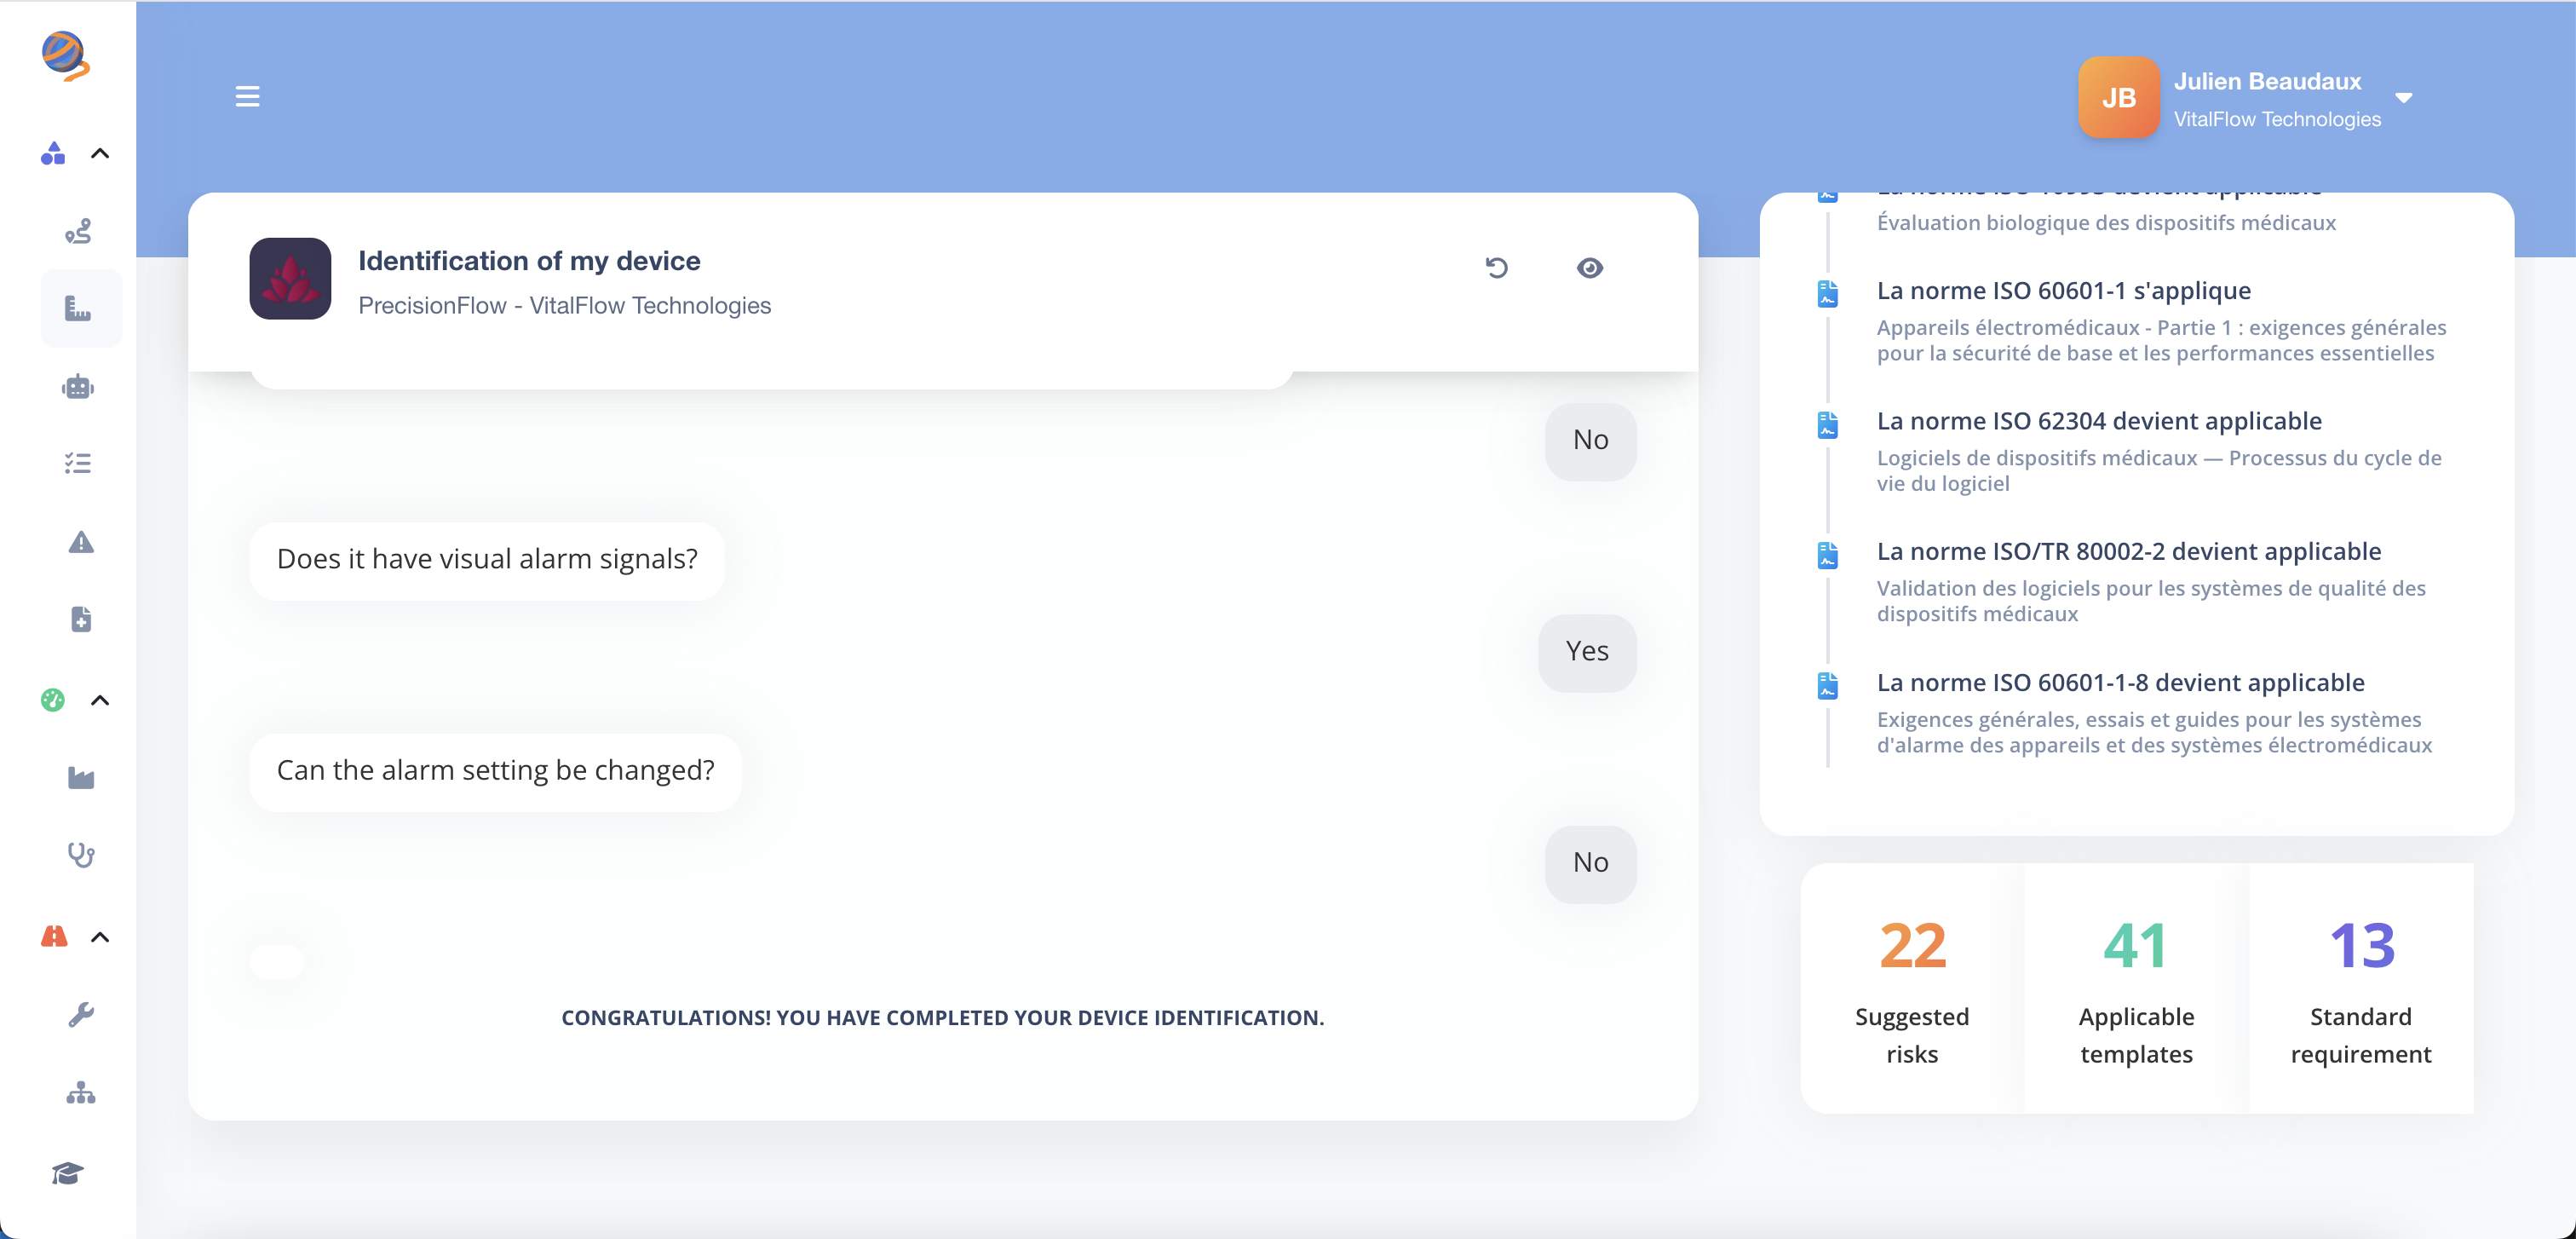
Task: Open the graduation cap training icon
Action: tap(68, 1172)
